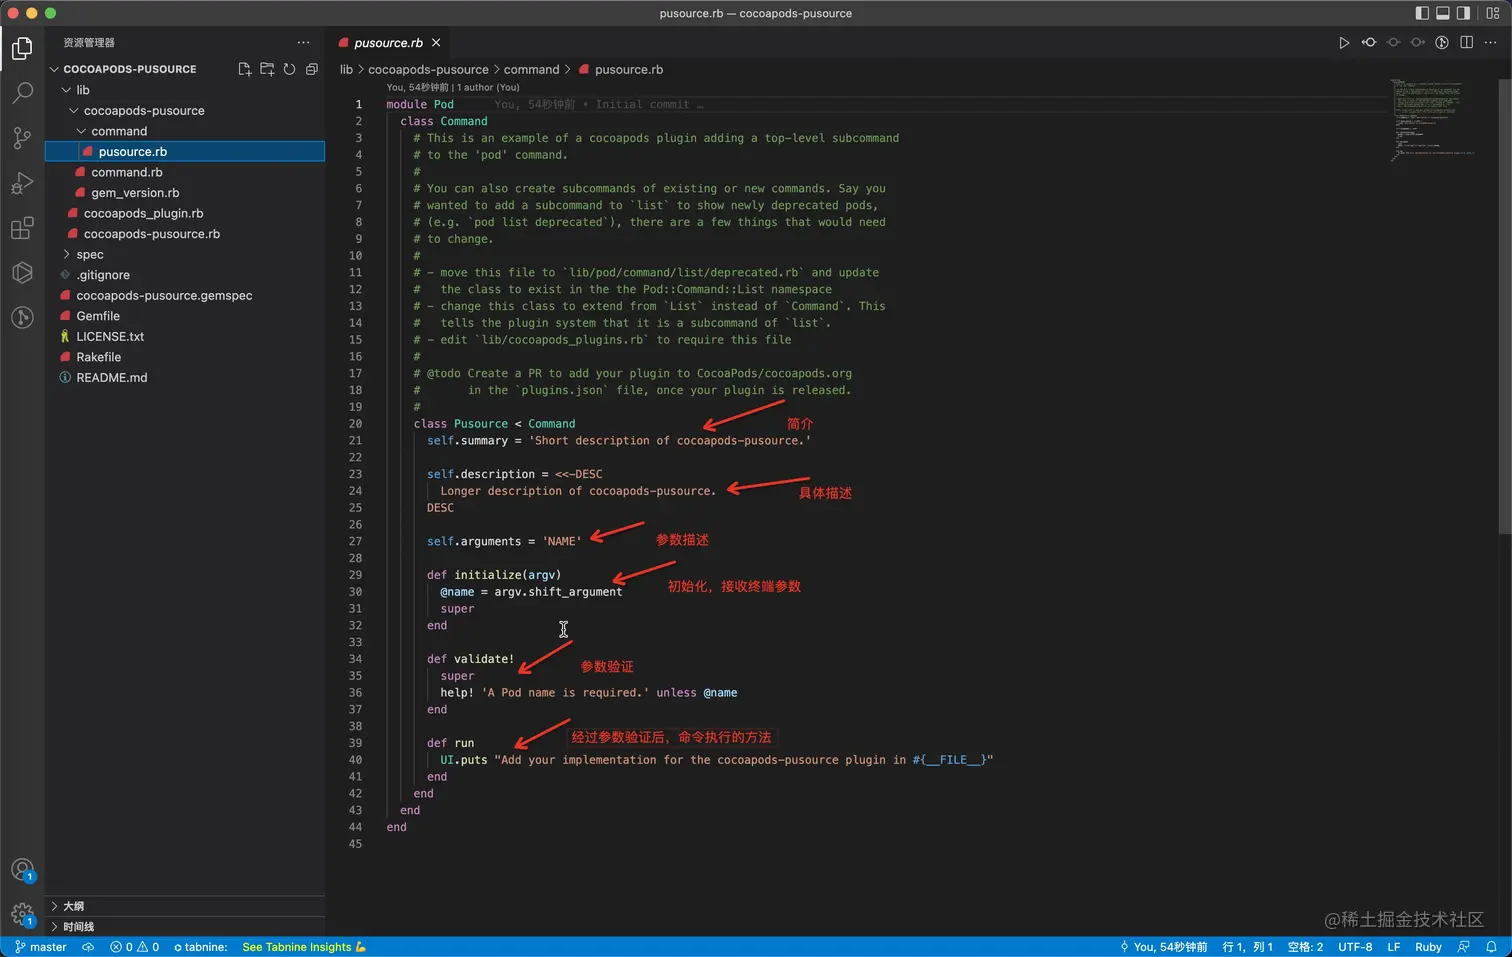1512x957 pixels.
Task: Open line and column indicator 行 1, 列 1
Action: [1247, 947]
